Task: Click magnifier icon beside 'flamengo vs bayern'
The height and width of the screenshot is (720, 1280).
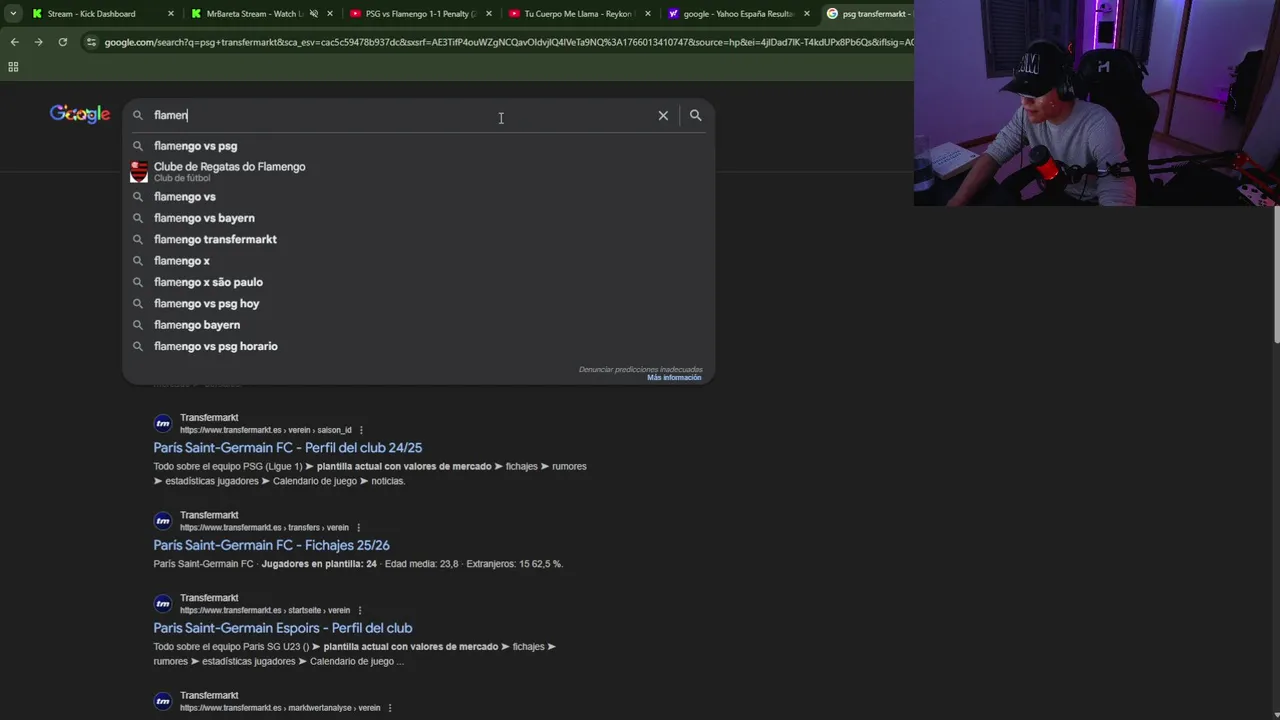Action: point(138,218)
